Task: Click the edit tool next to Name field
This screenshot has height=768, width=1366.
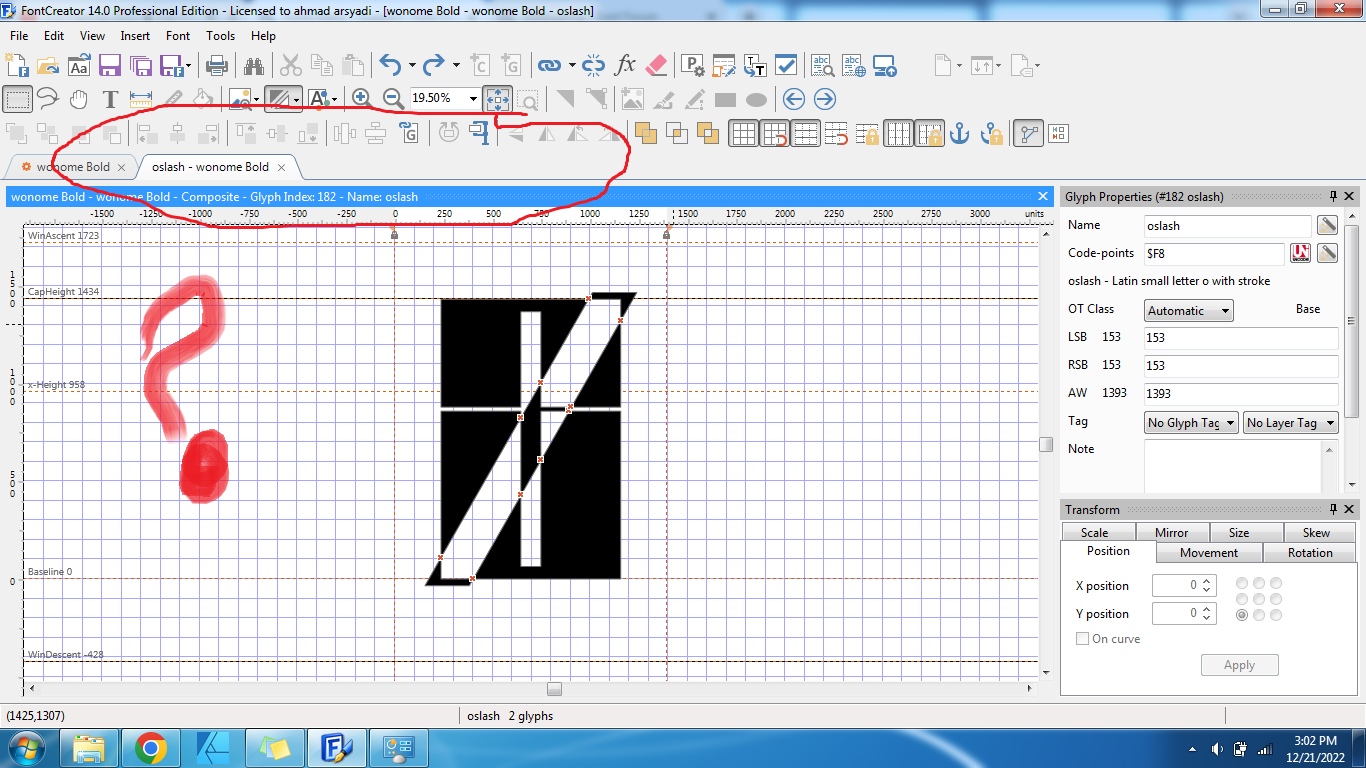Action: (1327, 225)
